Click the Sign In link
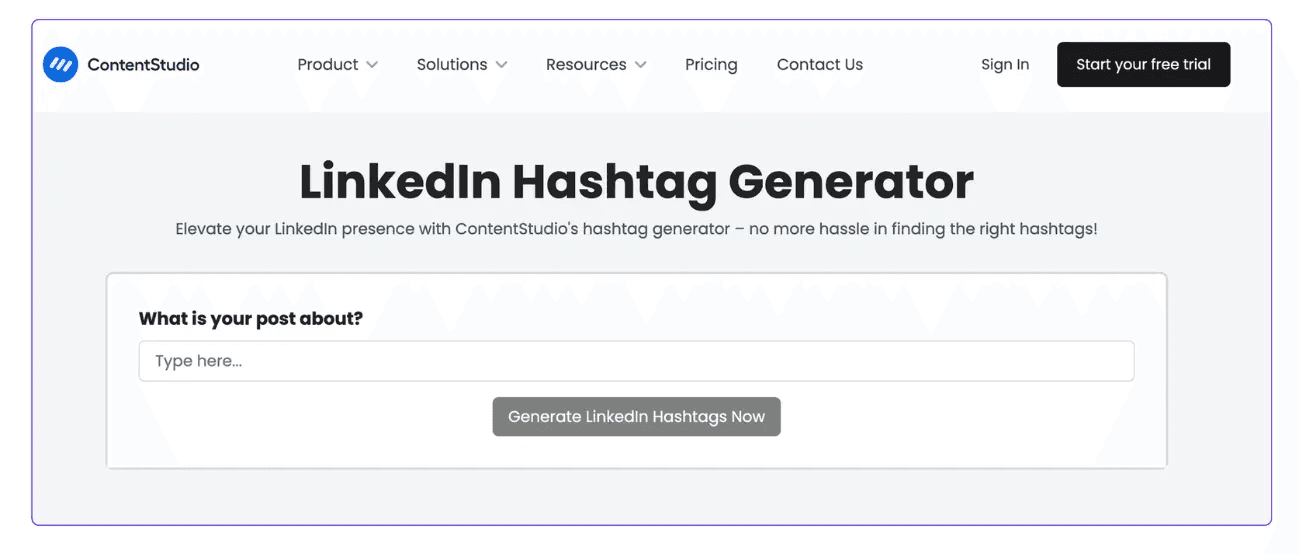Viewport: 1300px width, 554px height. point(1005,65)
